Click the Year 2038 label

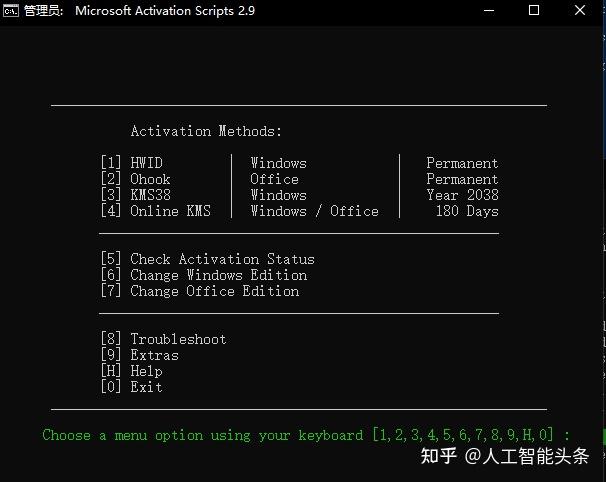point(462,195)
